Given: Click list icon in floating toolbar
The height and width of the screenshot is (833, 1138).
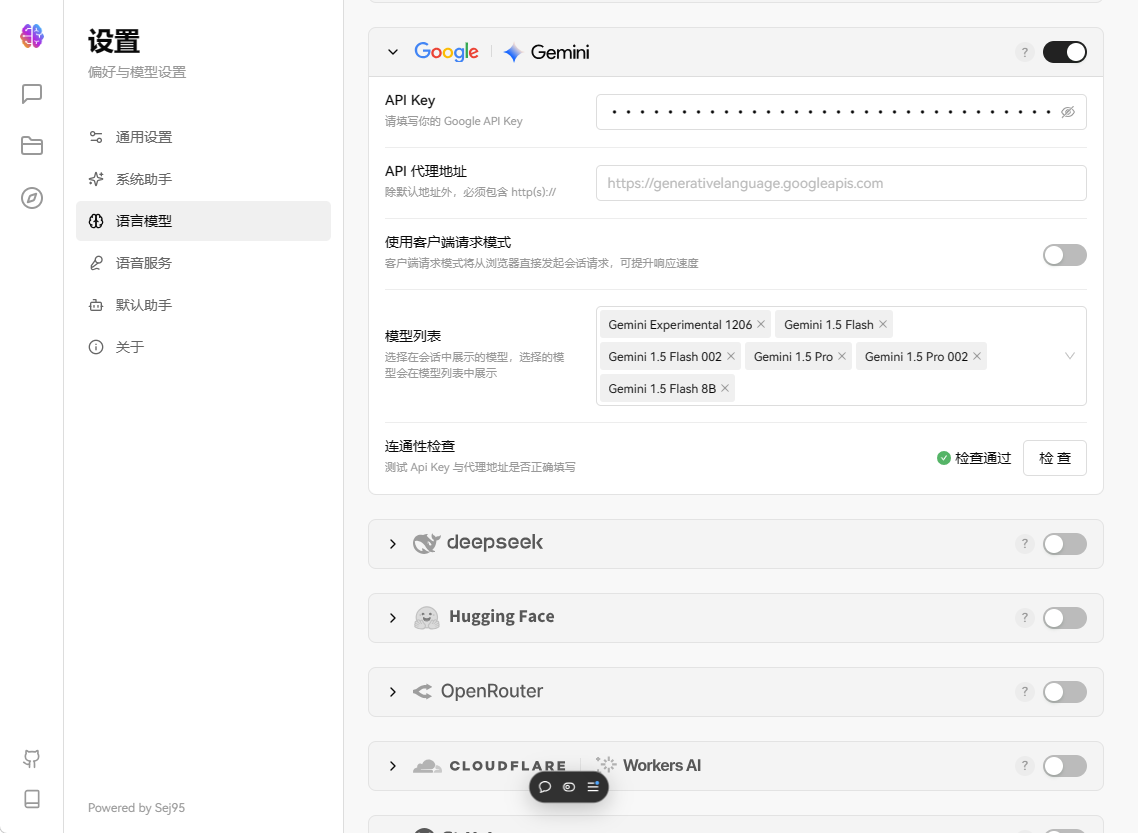Looking at the screenshot, I should 593,787.
